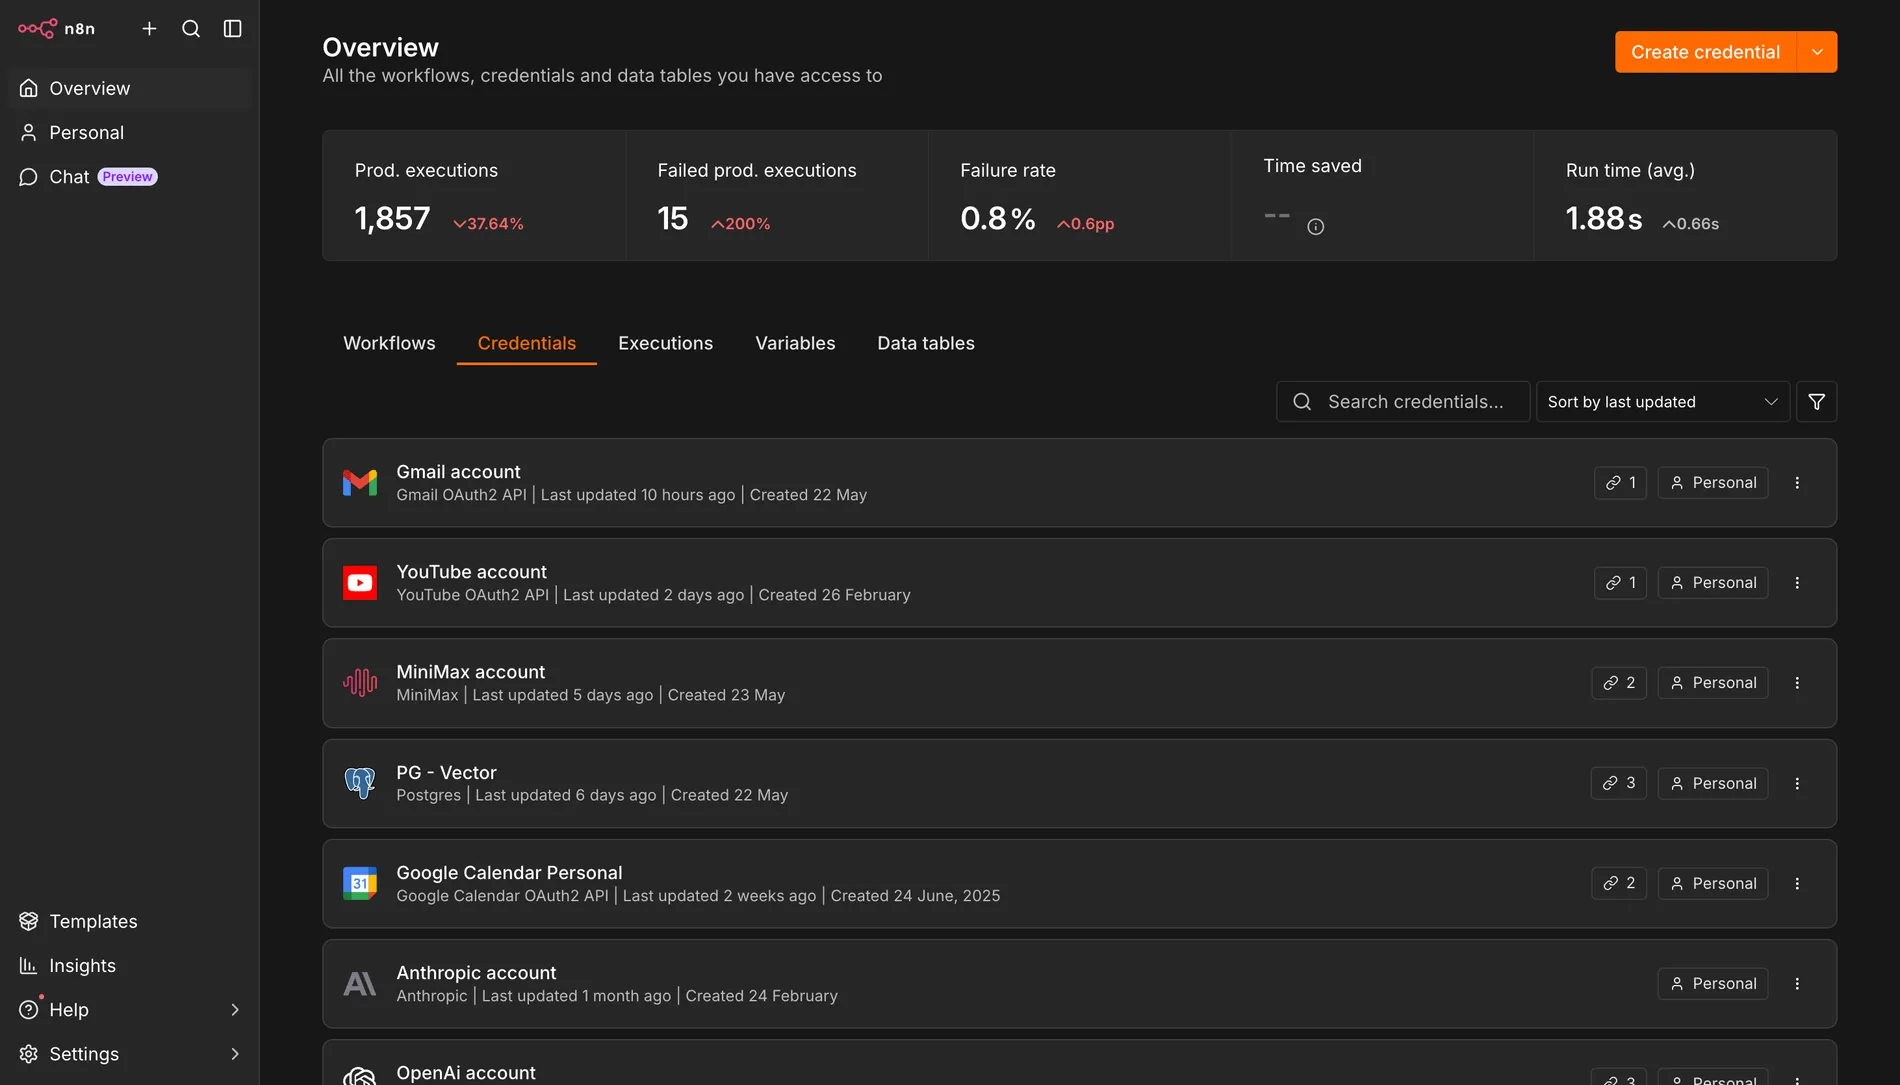
Task: Open the time saved info icon
Action: pyautogui.click(x=1316, y=227)
